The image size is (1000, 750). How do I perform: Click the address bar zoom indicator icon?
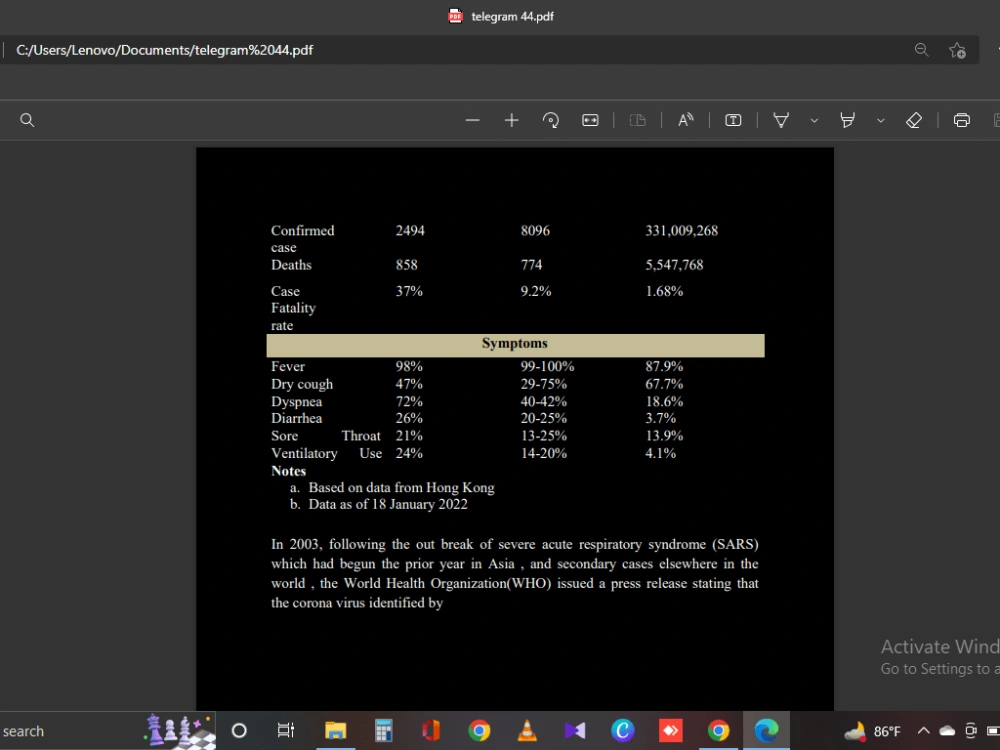click(922, 50)
